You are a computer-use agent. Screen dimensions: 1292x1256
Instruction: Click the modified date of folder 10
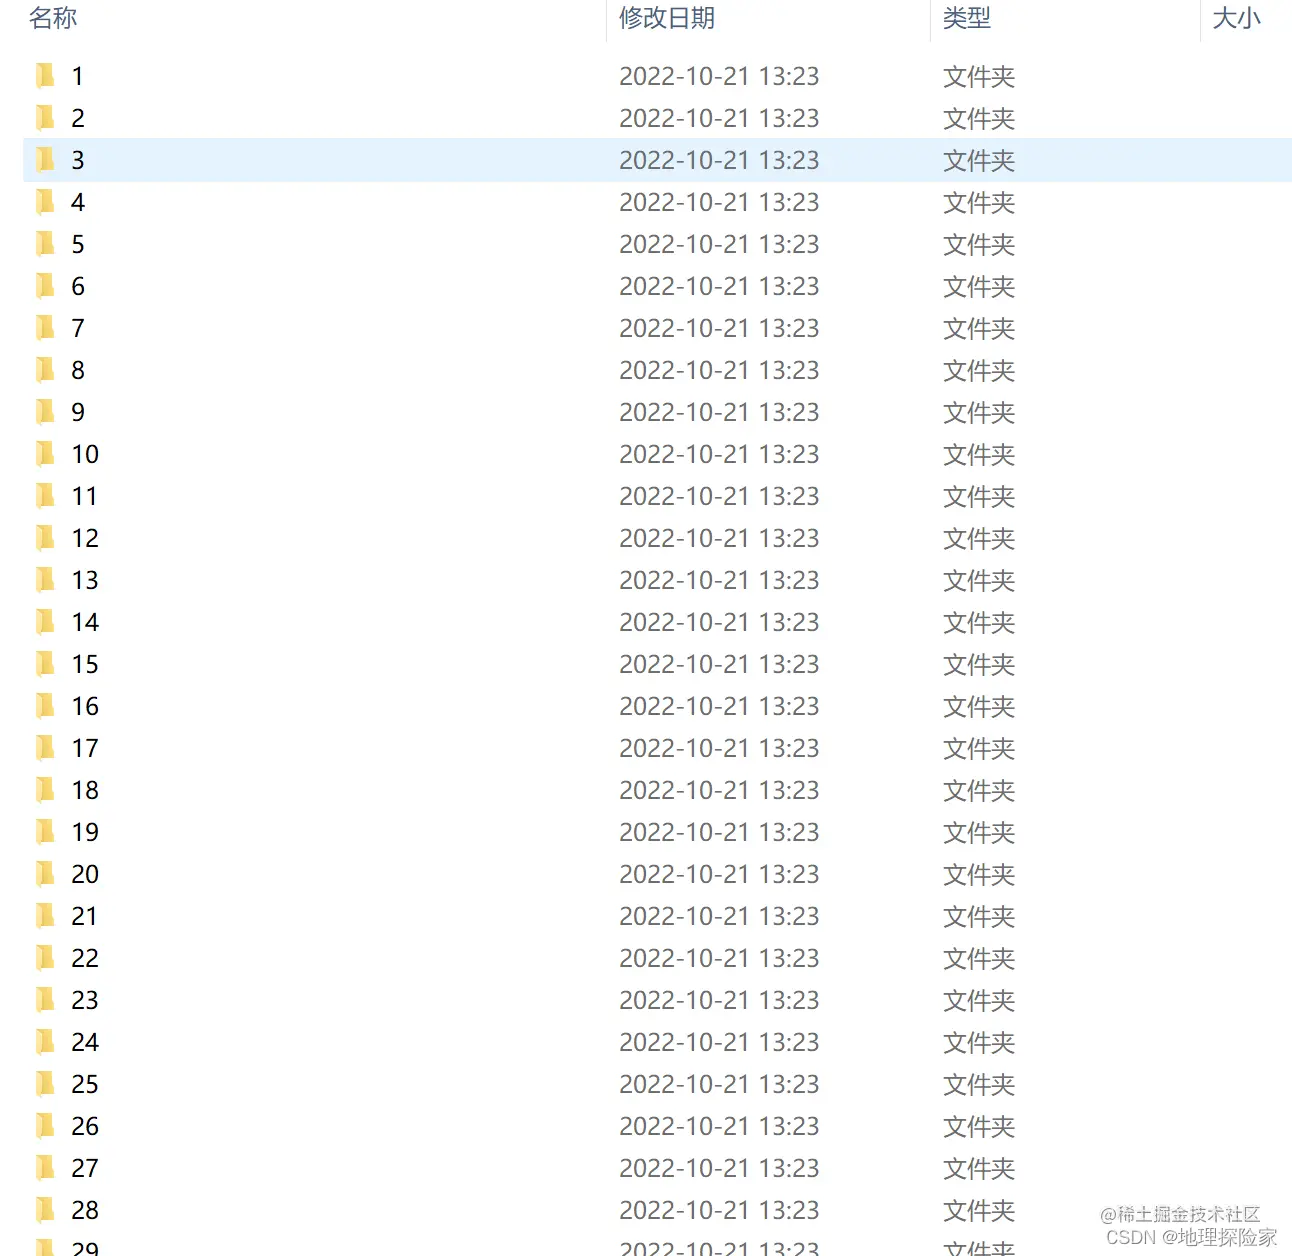(x=719, y=454)
